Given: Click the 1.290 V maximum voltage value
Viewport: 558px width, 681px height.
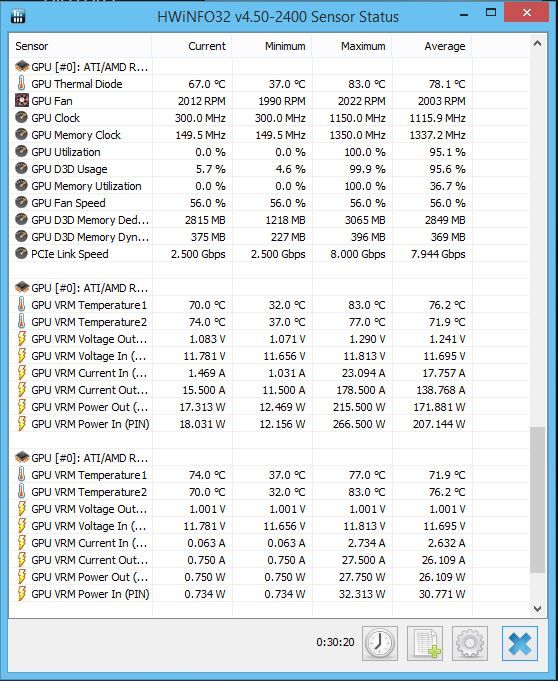Looking at the screenshot, I should click(x=367, y=339).
